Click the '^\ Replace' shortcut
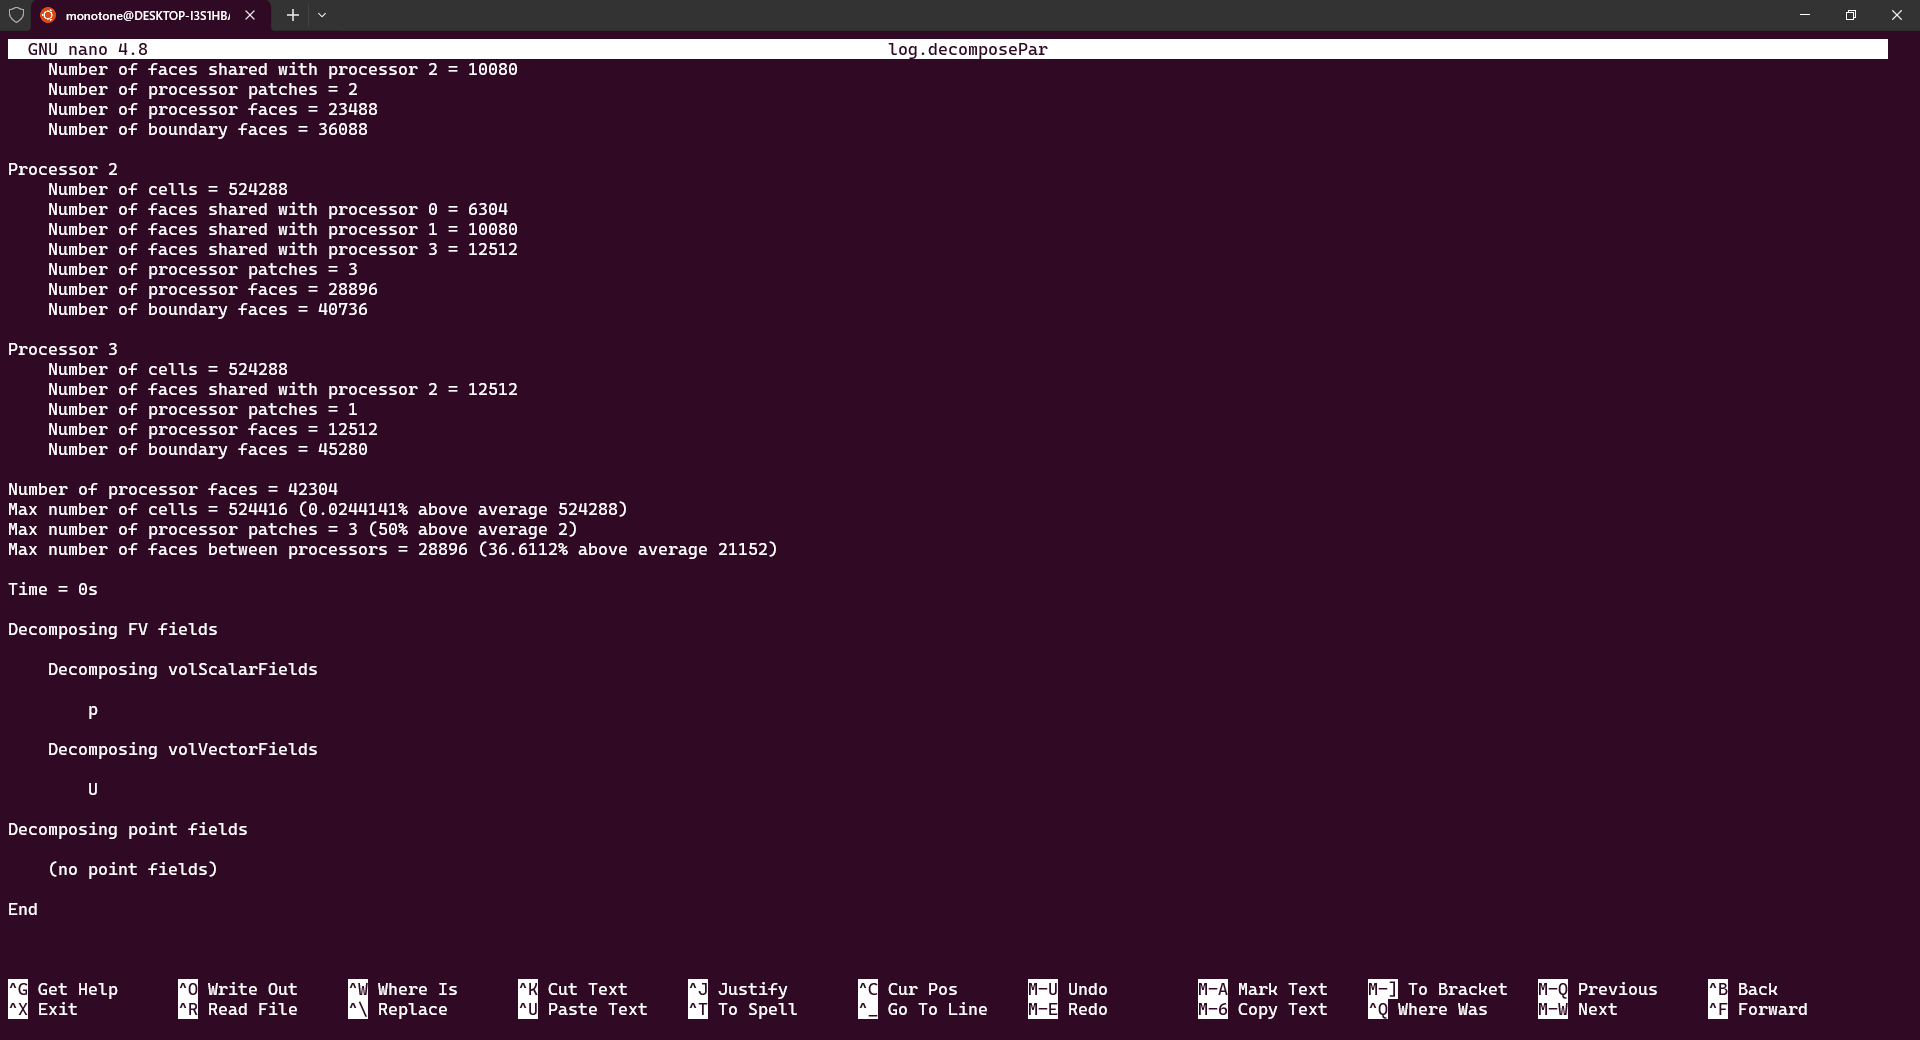 pyautogui.click(x=398, y=1009)
